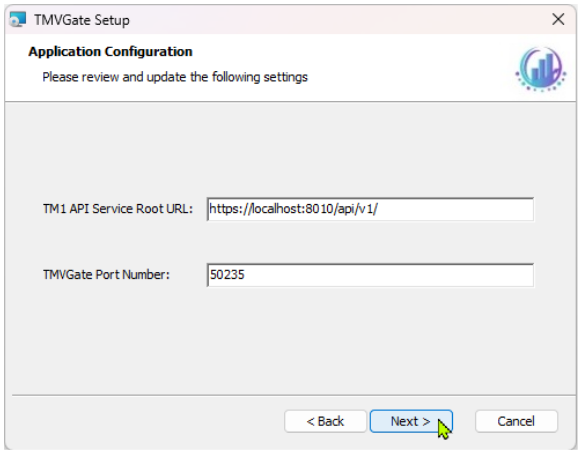
Task: Click the https://localhost:8010/api/v1/ URL text
Action: click(x=293, y=209)
